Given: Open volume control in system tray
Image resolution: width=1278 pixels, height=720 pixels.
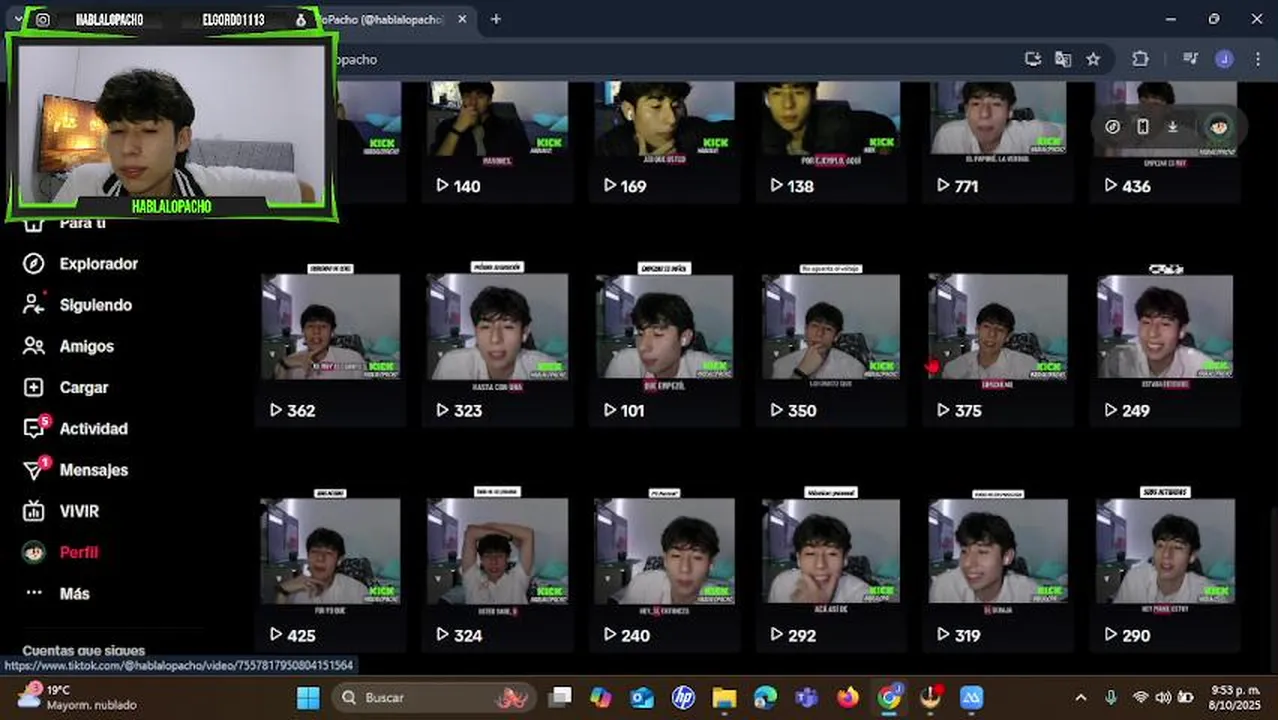Looking at the screenshot, I should coord(1163,697).
